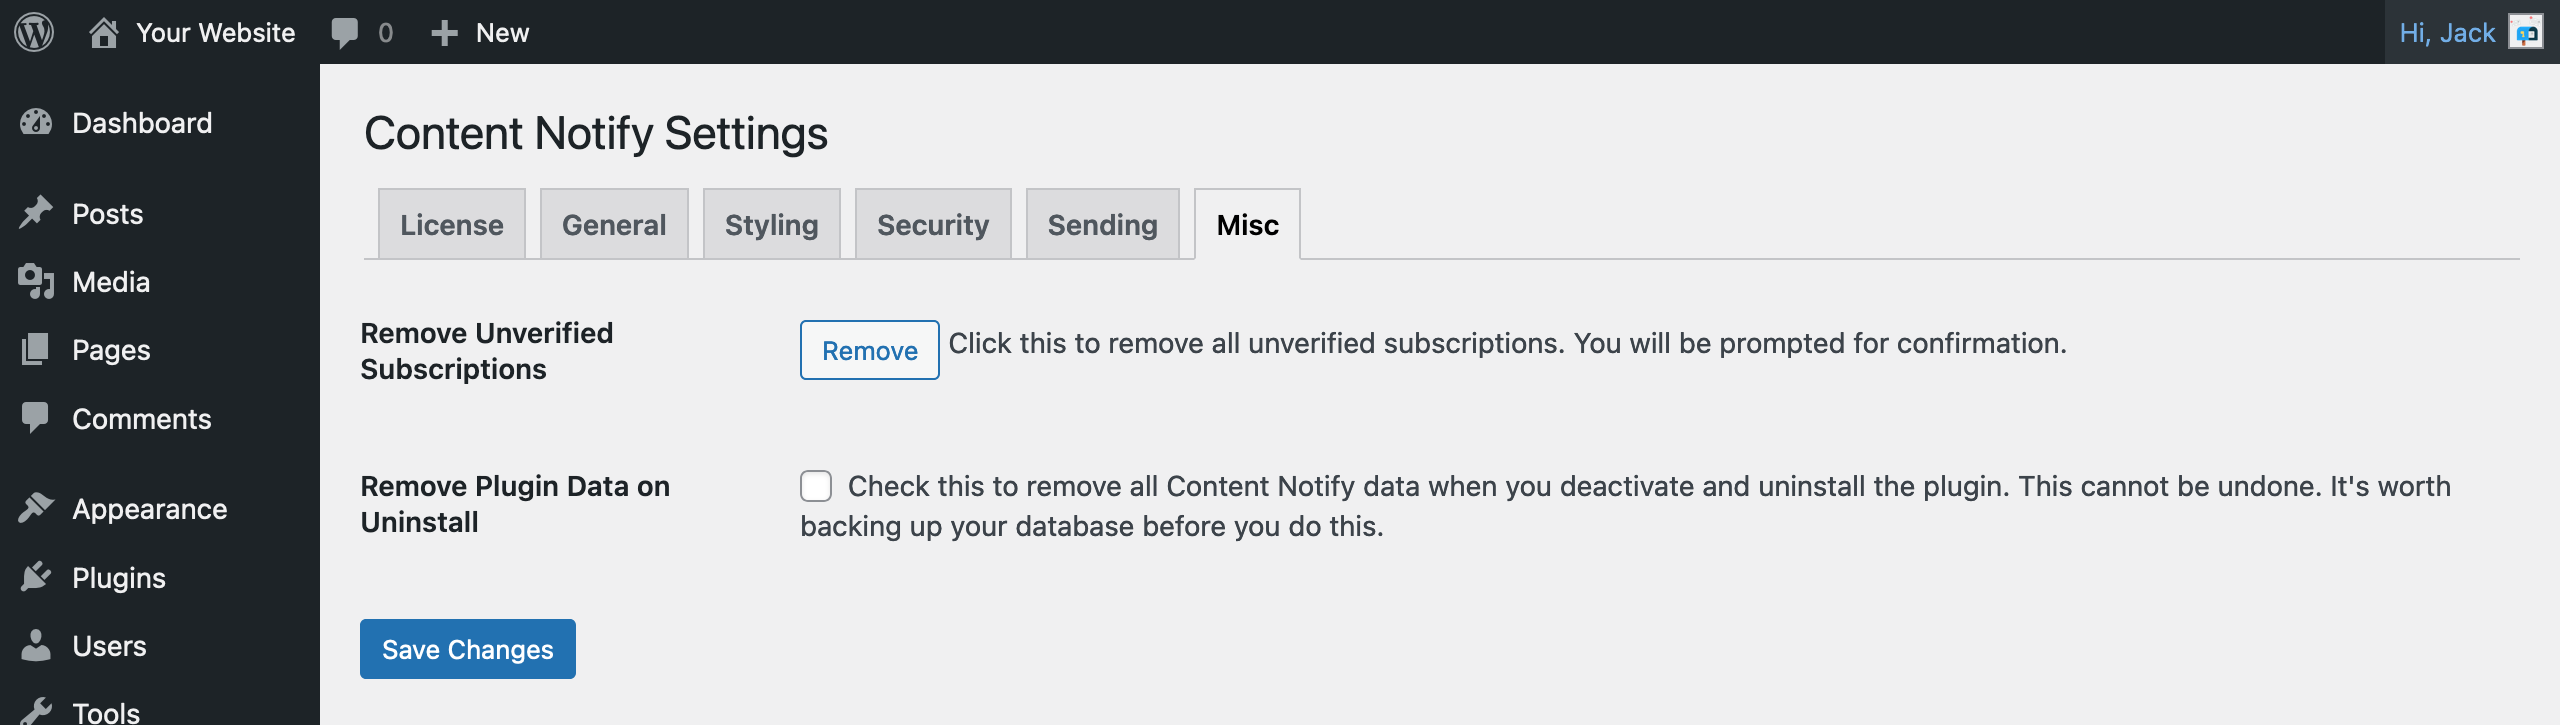The height and width of the screenshot is (725, 2560).
Task: Click the plus New icon
Action: (444, 33)
